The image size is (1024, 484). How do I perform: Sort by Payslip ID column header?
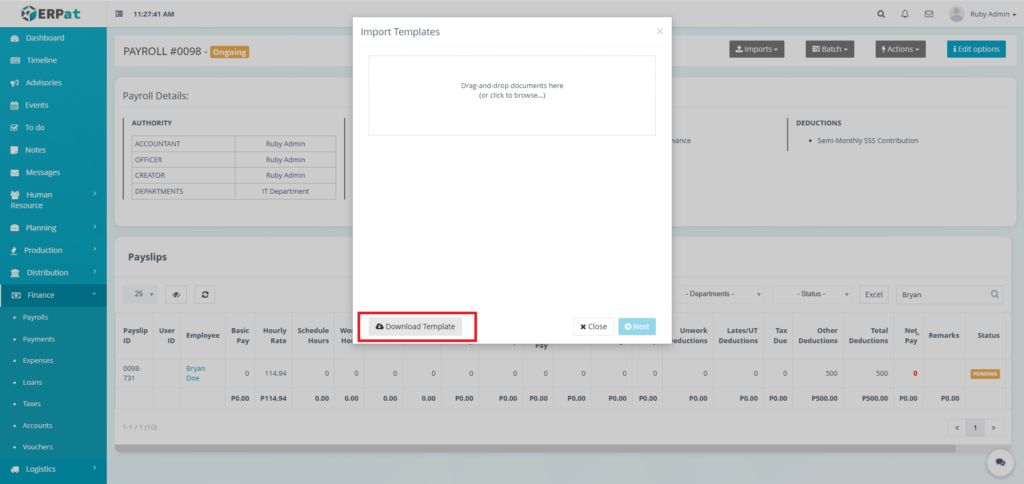(135, 336)
